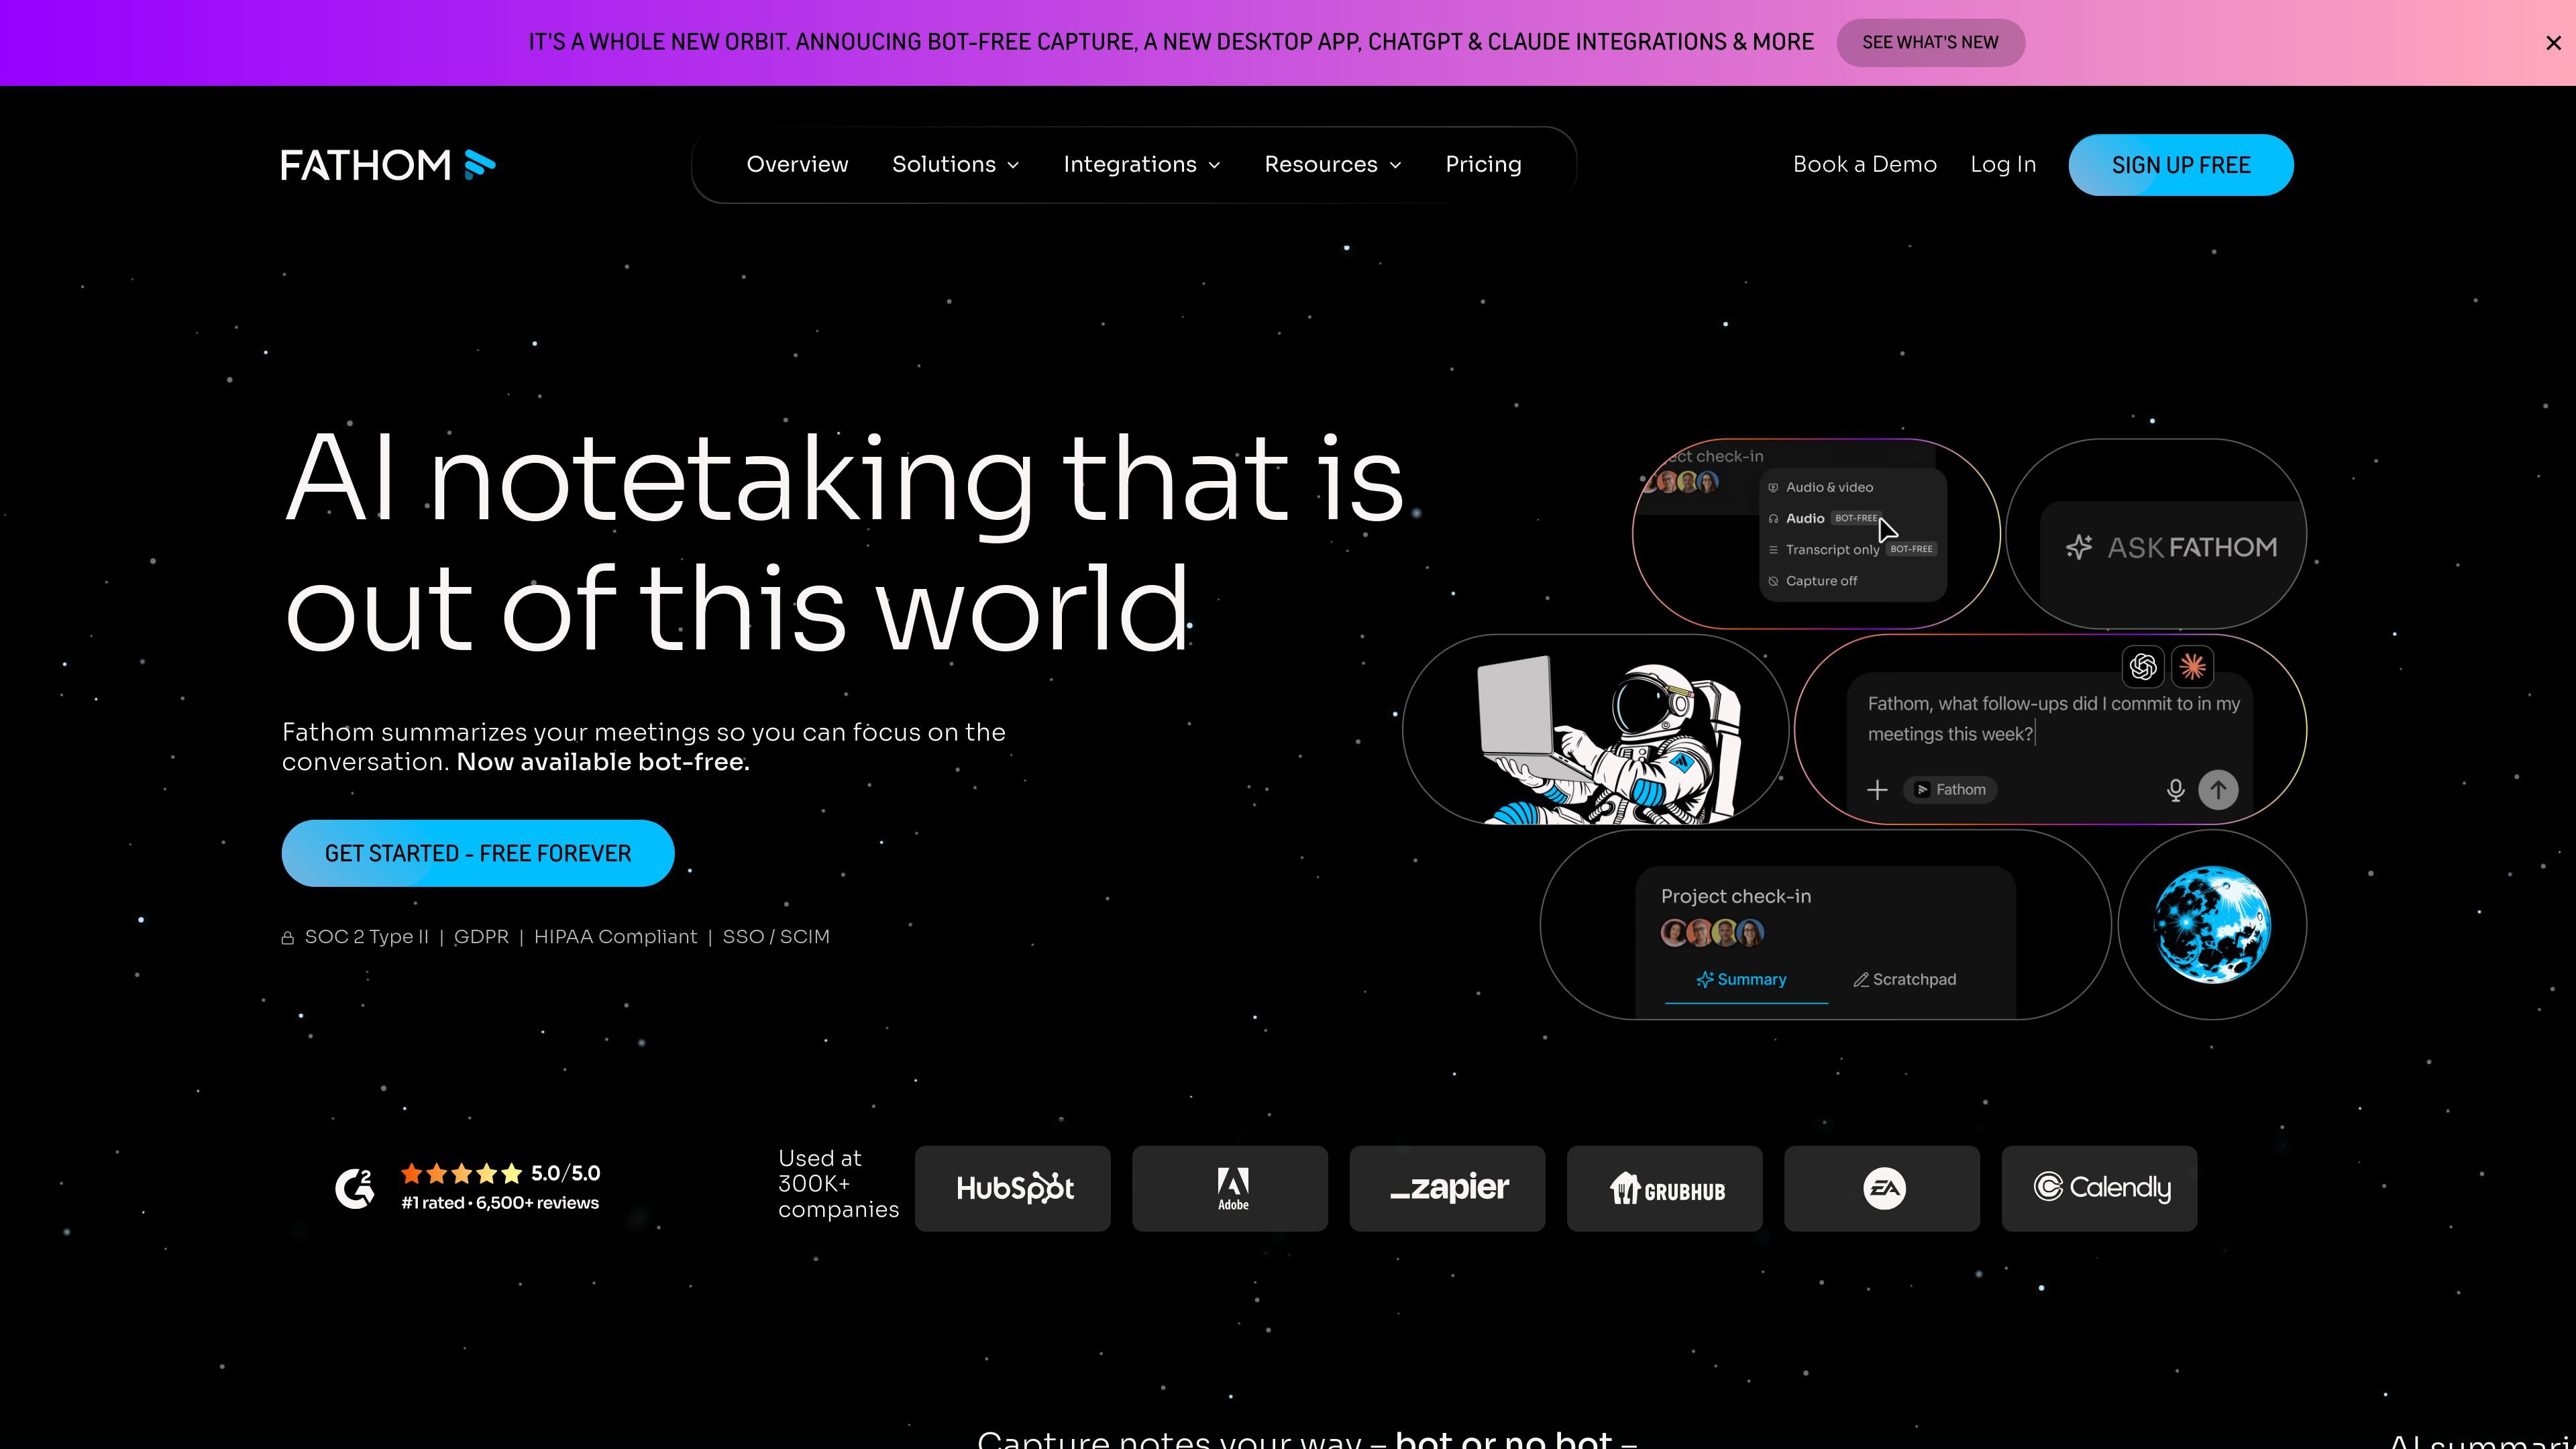Switch to the Summary tab

[x=1741, y=980]
